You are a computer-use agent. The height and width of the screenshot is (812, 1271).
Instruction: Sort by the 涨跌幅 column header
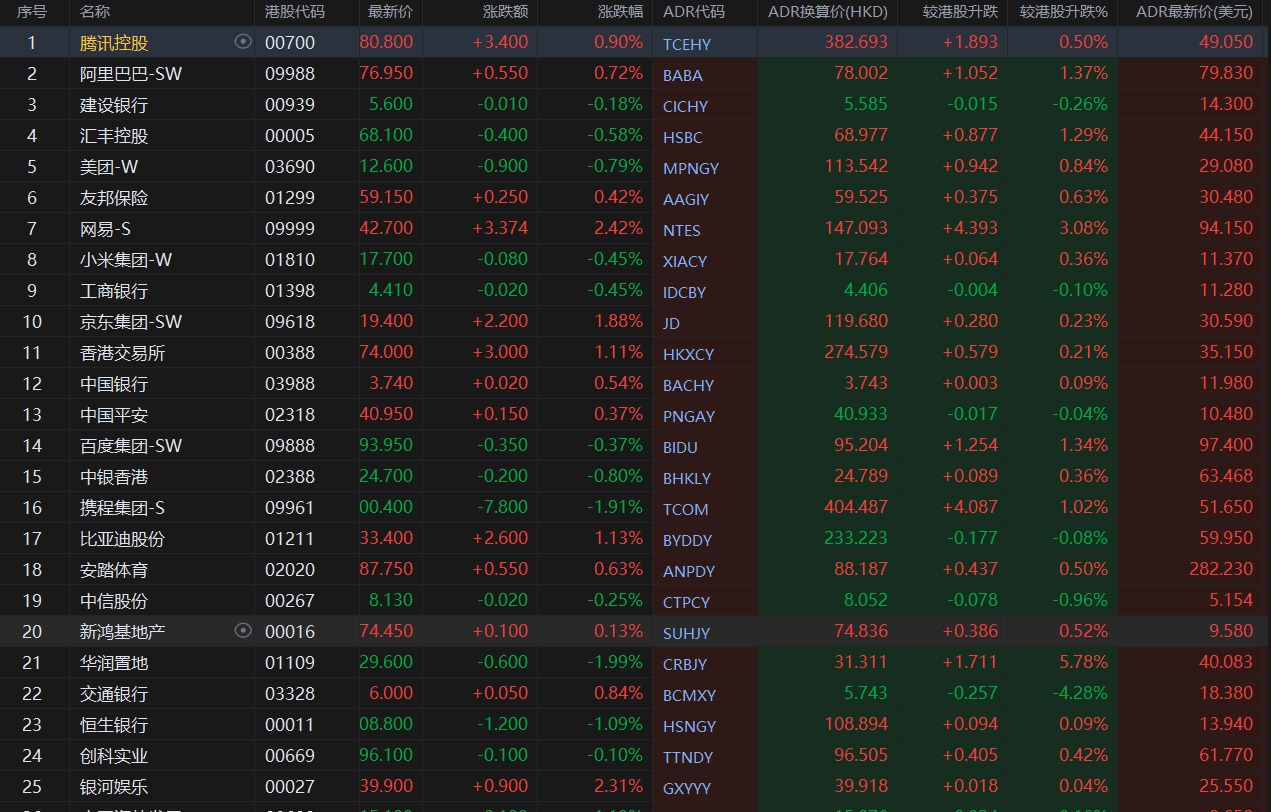point(620,12)
